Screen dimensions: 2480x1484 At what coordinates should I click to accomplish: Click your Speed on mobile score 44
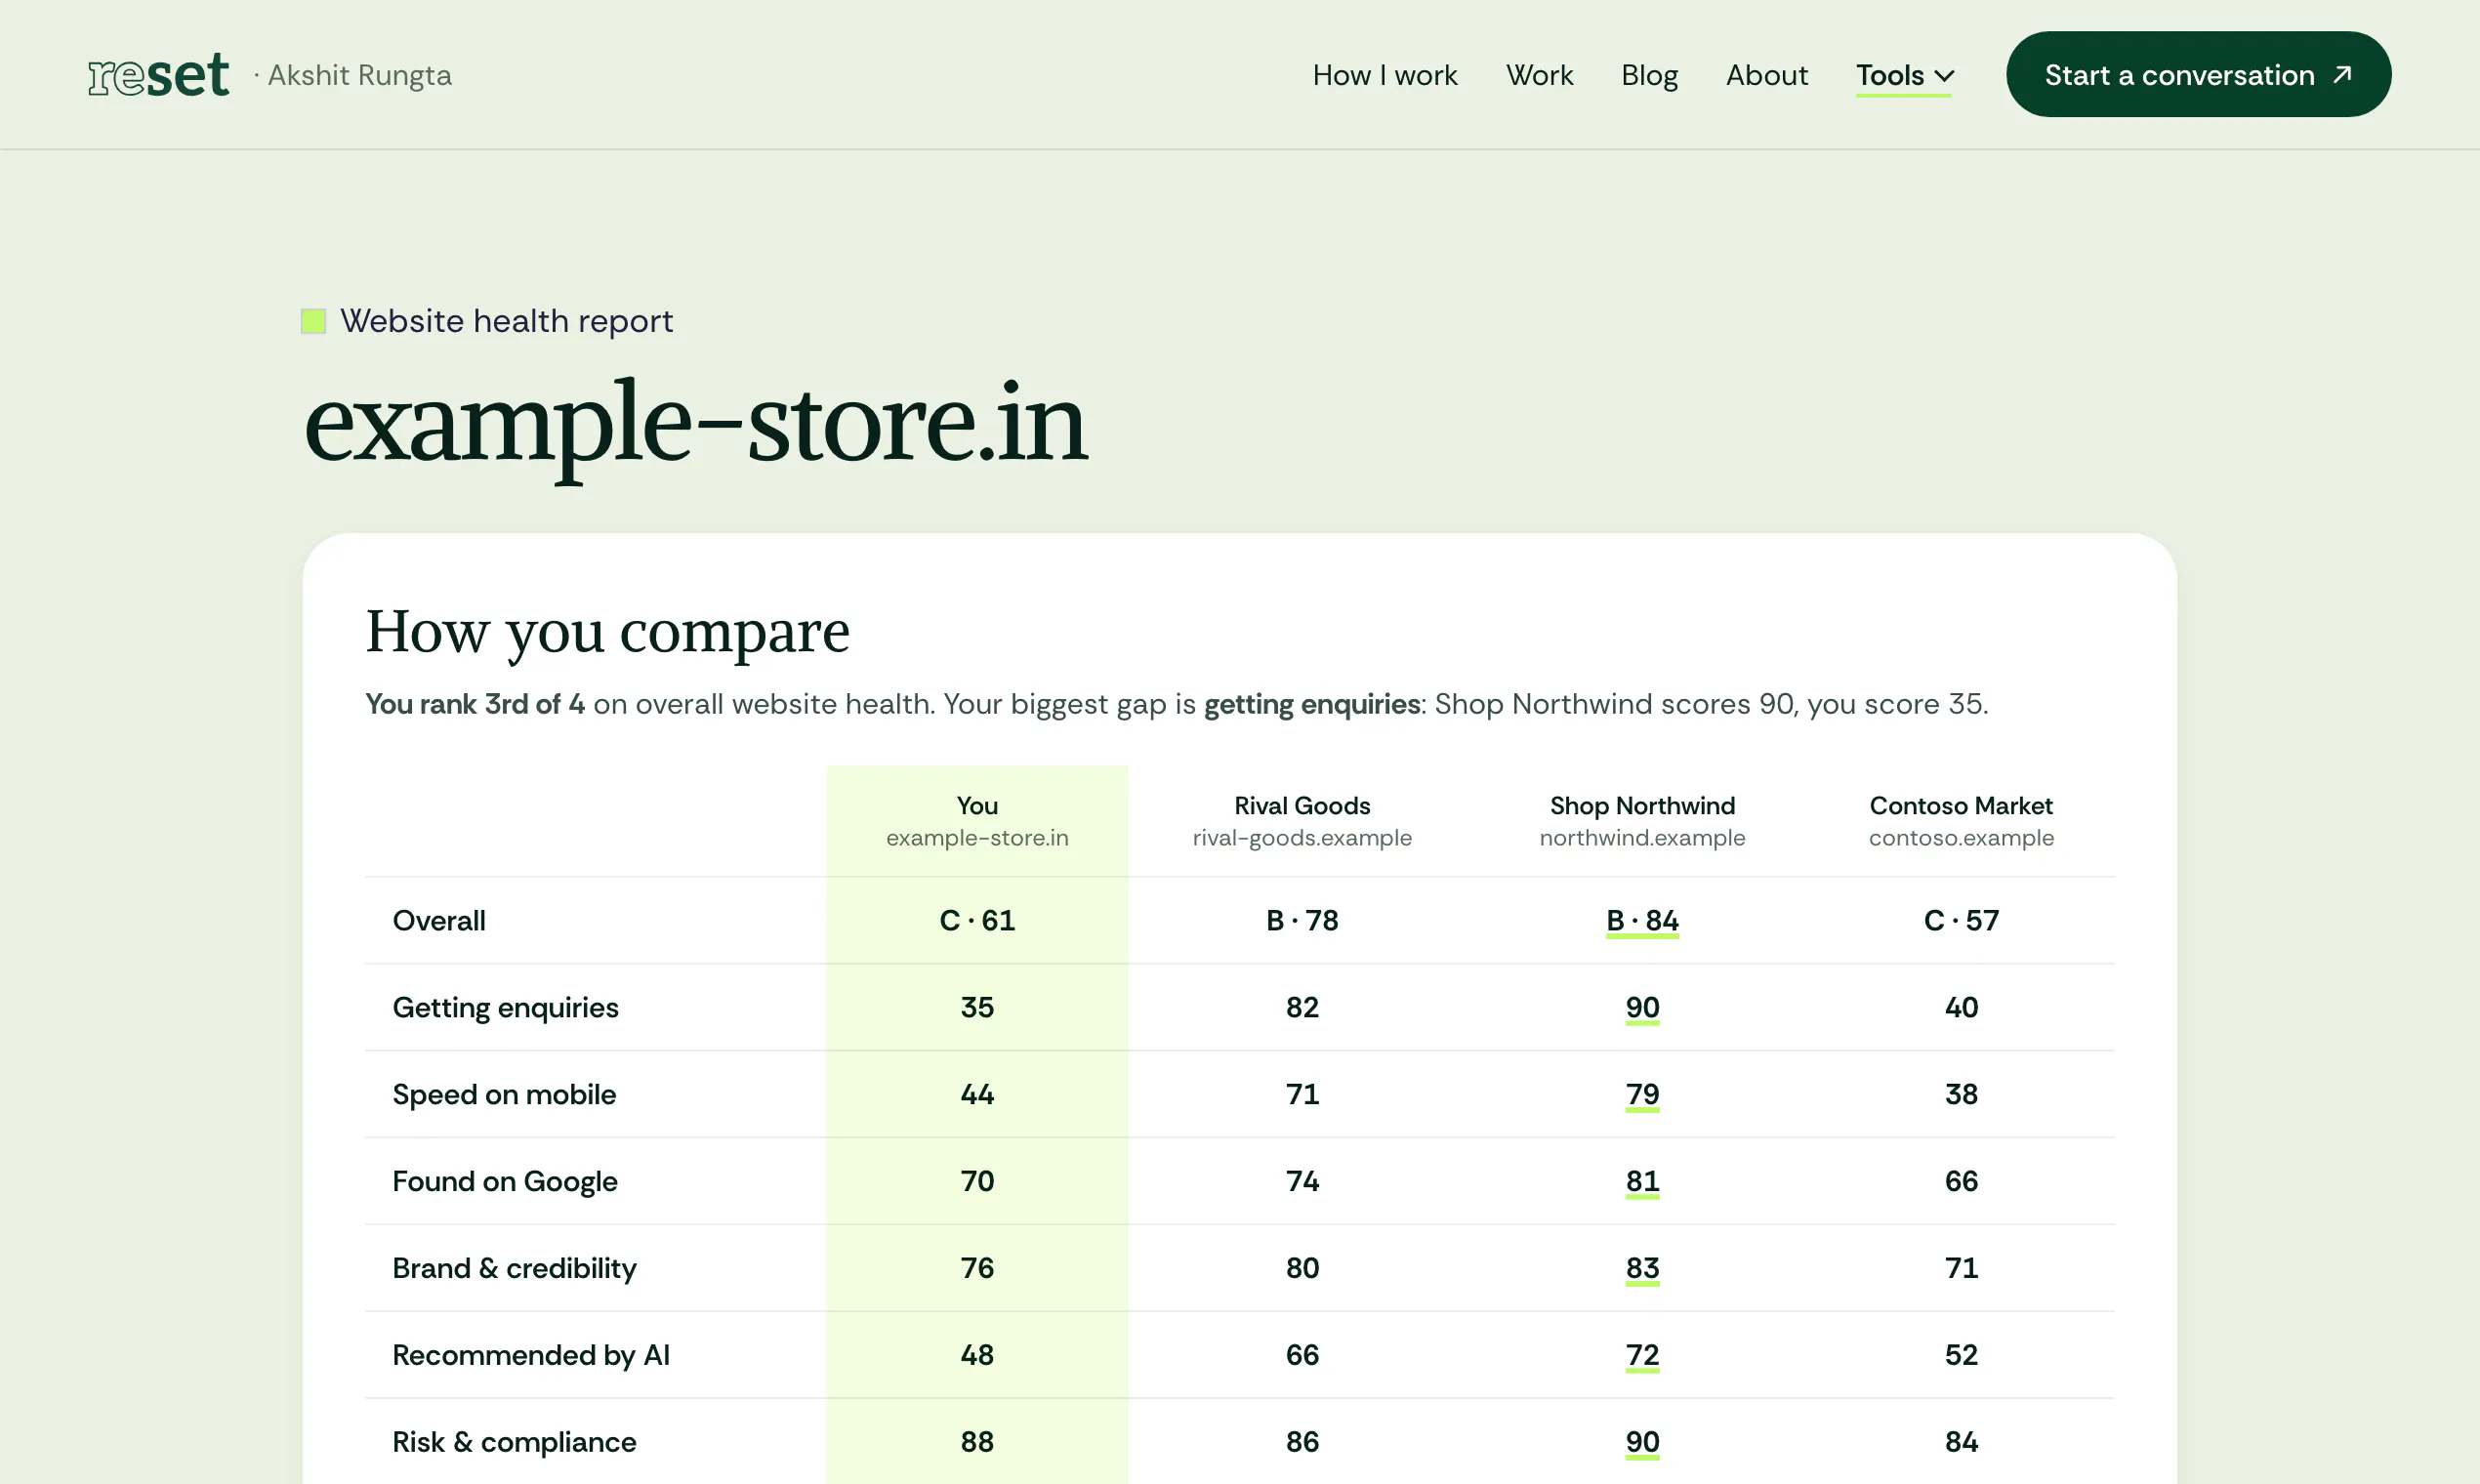tap(977, 1094)
